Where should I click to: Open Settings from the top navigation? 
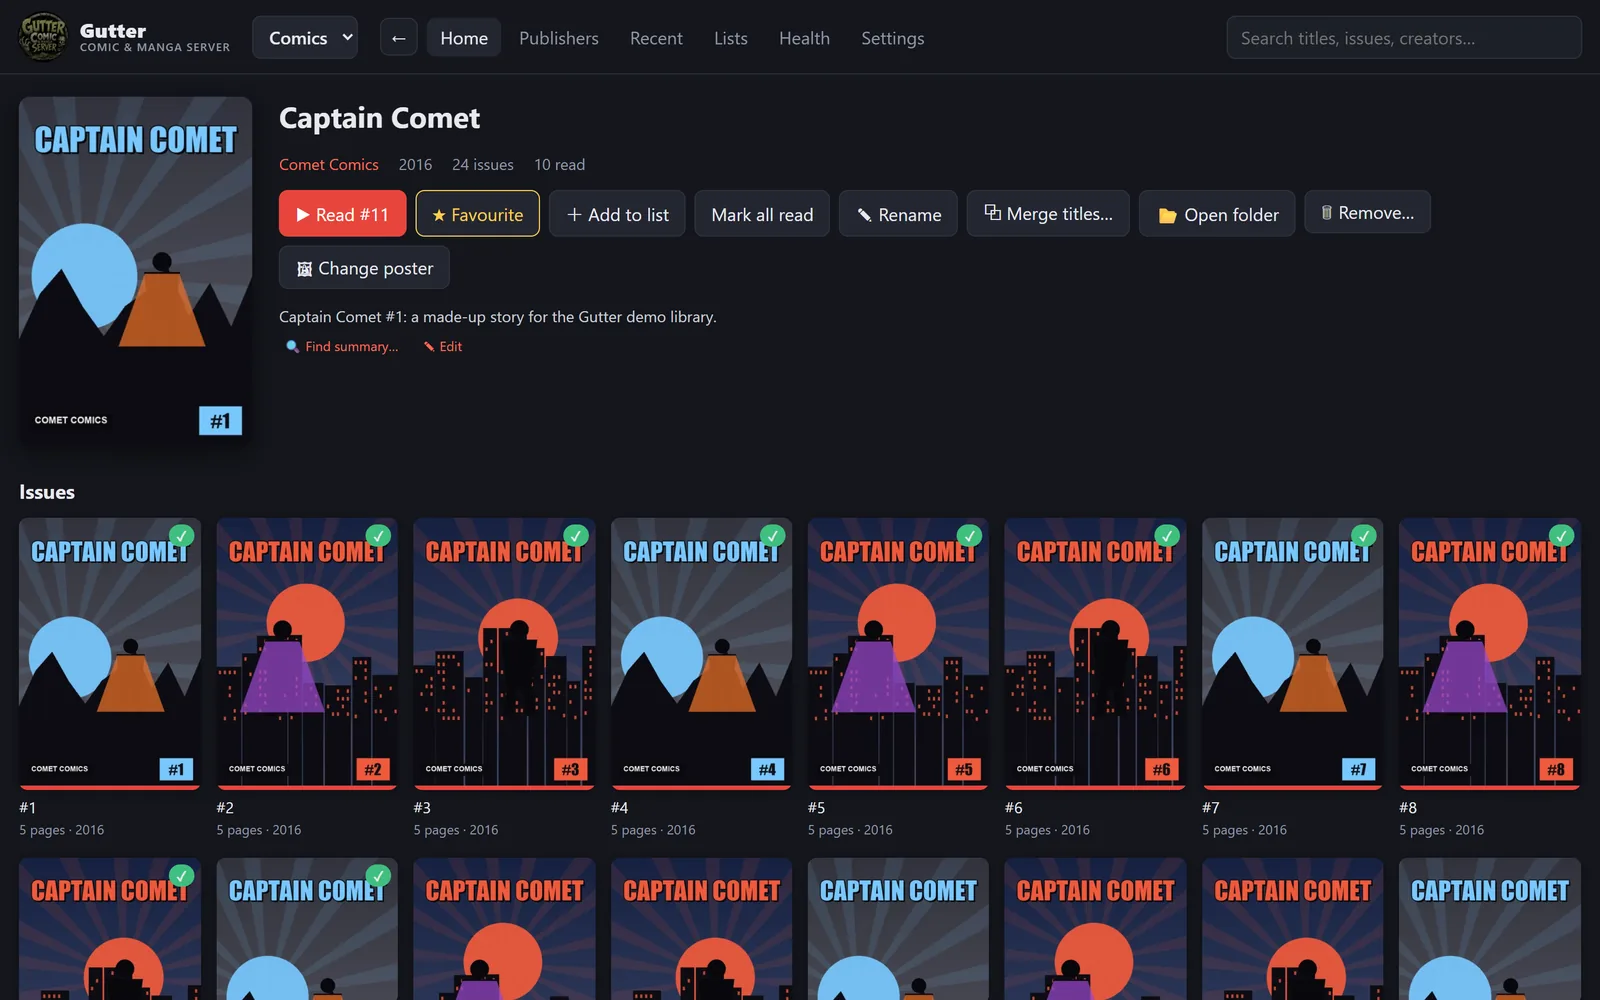point(893,38)
